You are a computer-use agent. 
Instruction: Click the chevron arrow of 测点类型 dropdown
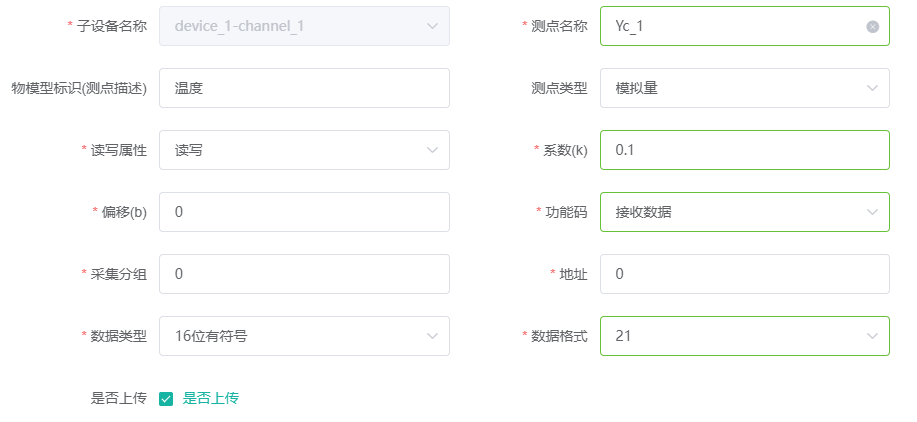pyautogui.click(x=872, y=88)
